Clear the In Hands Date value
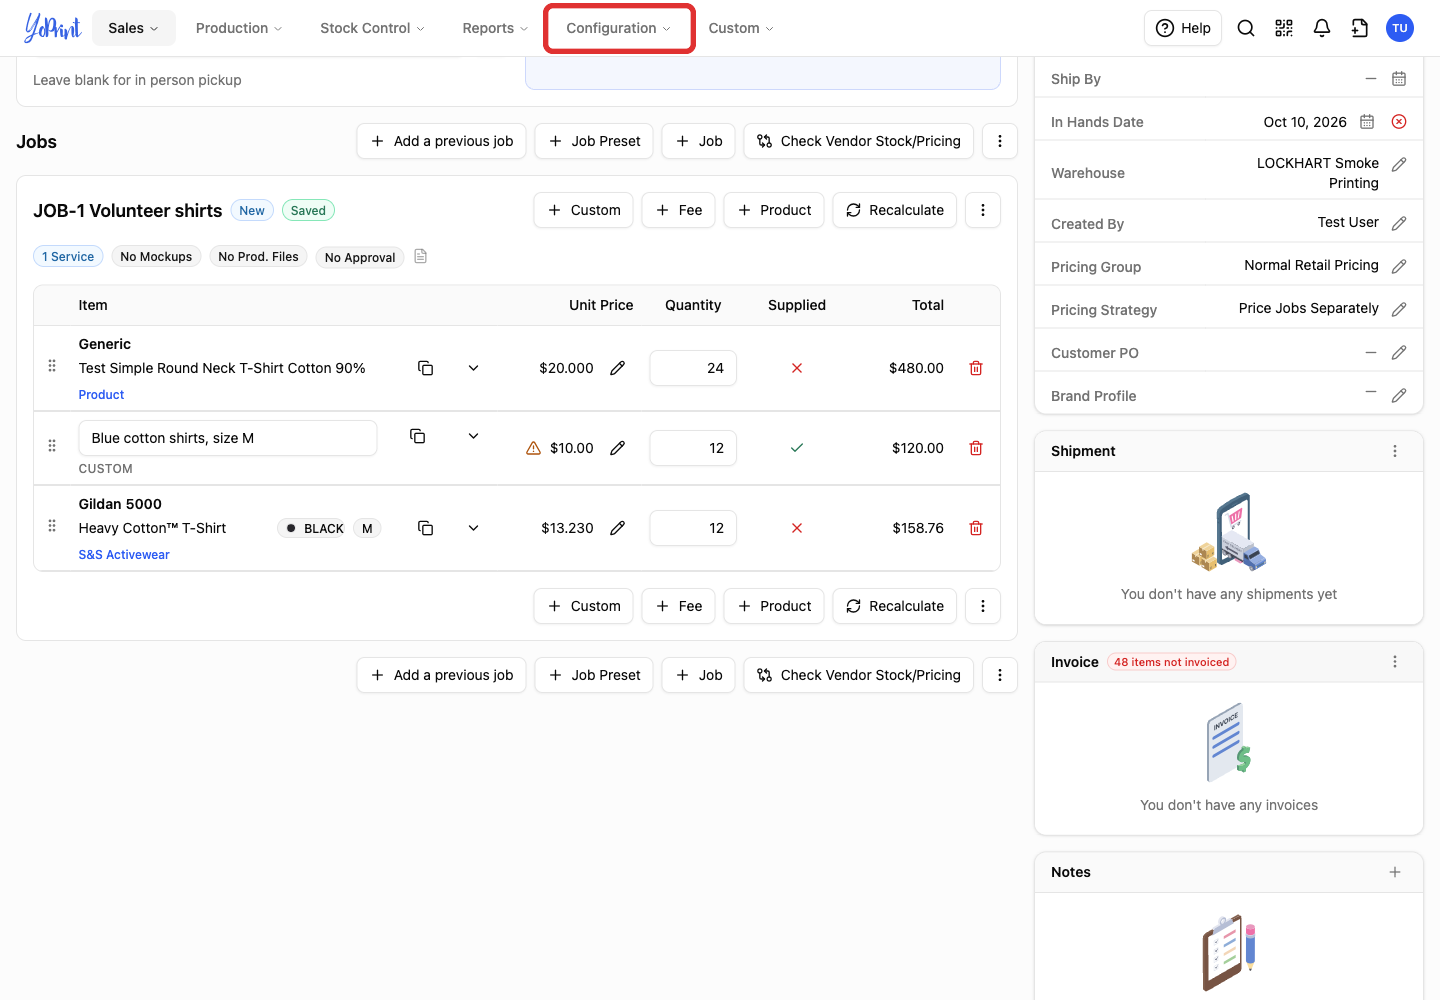 1399,122
